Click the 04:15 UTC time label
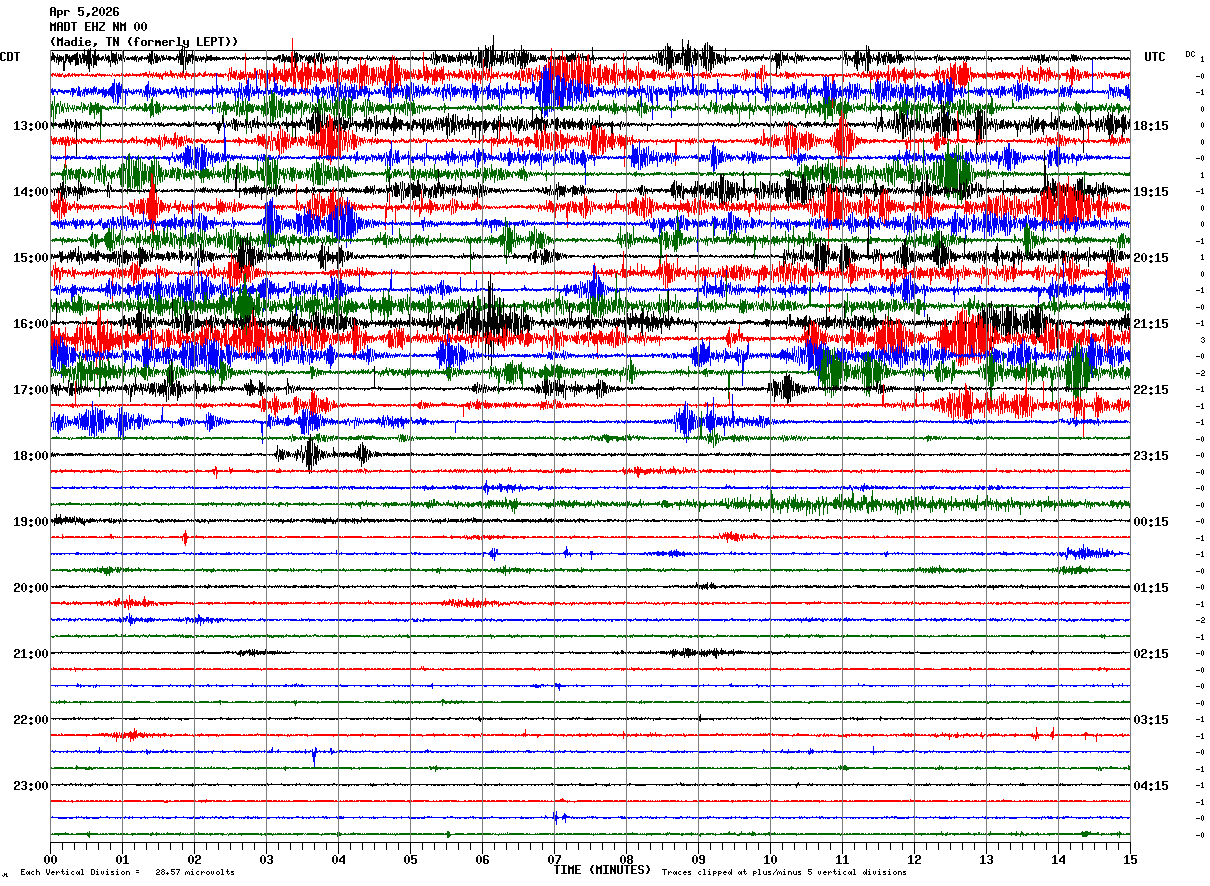The width and height of the screenshot is (1210, 886). (1151, 786)
